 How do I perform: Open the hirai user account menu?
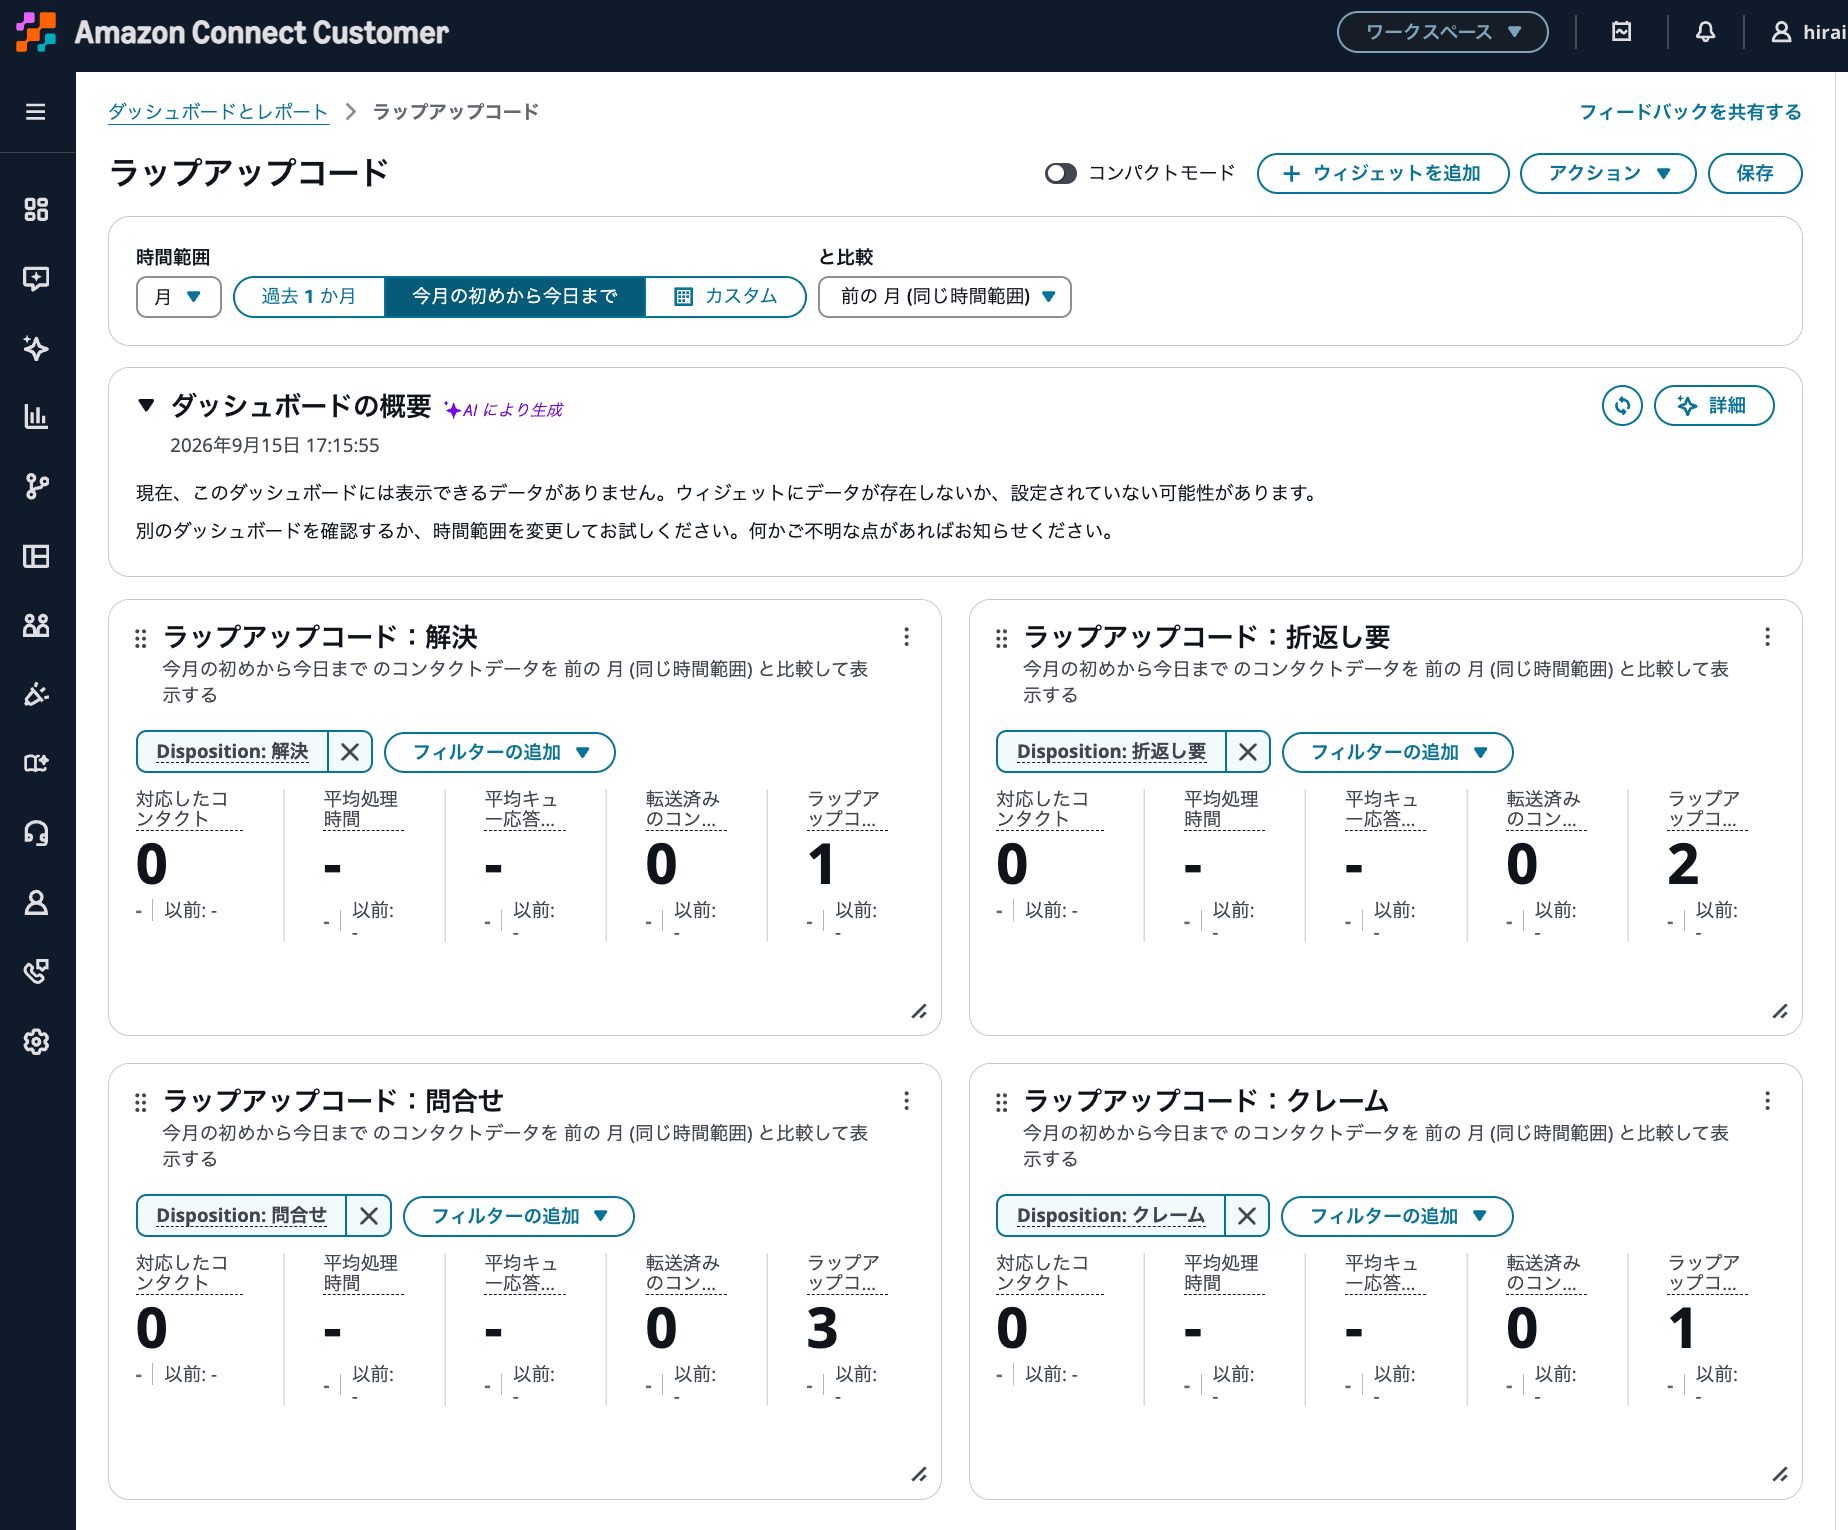[1808, 32]
